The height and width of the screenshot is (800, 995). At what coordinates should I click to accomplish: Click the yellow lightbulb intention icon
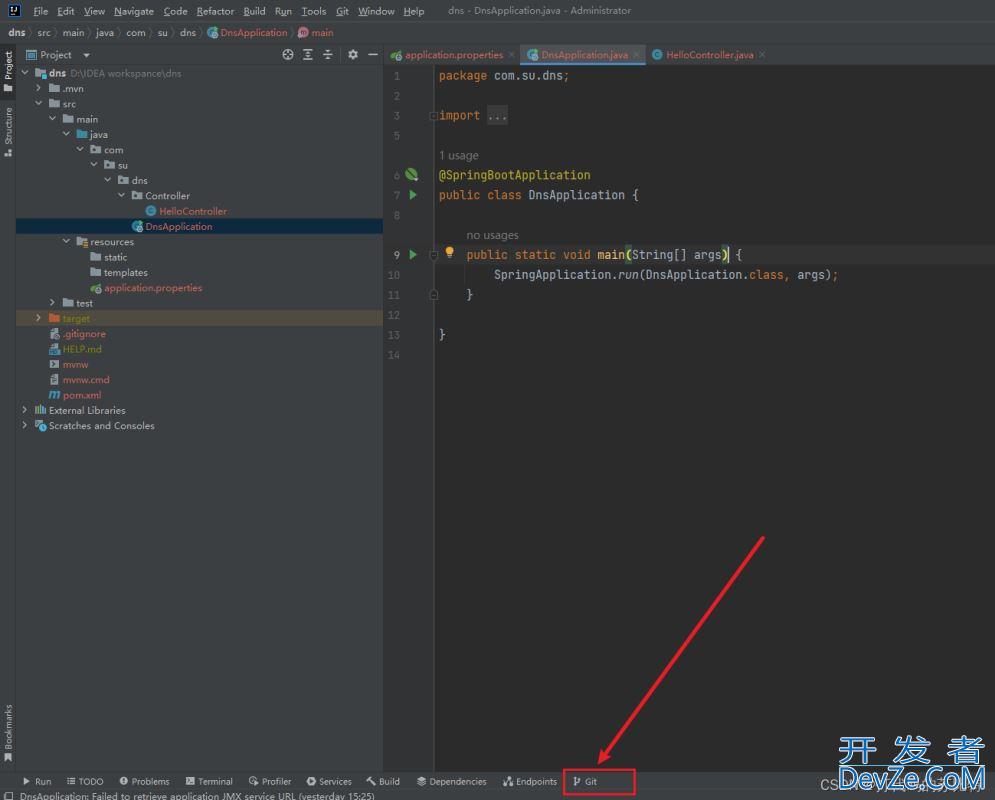pos(449,252)
